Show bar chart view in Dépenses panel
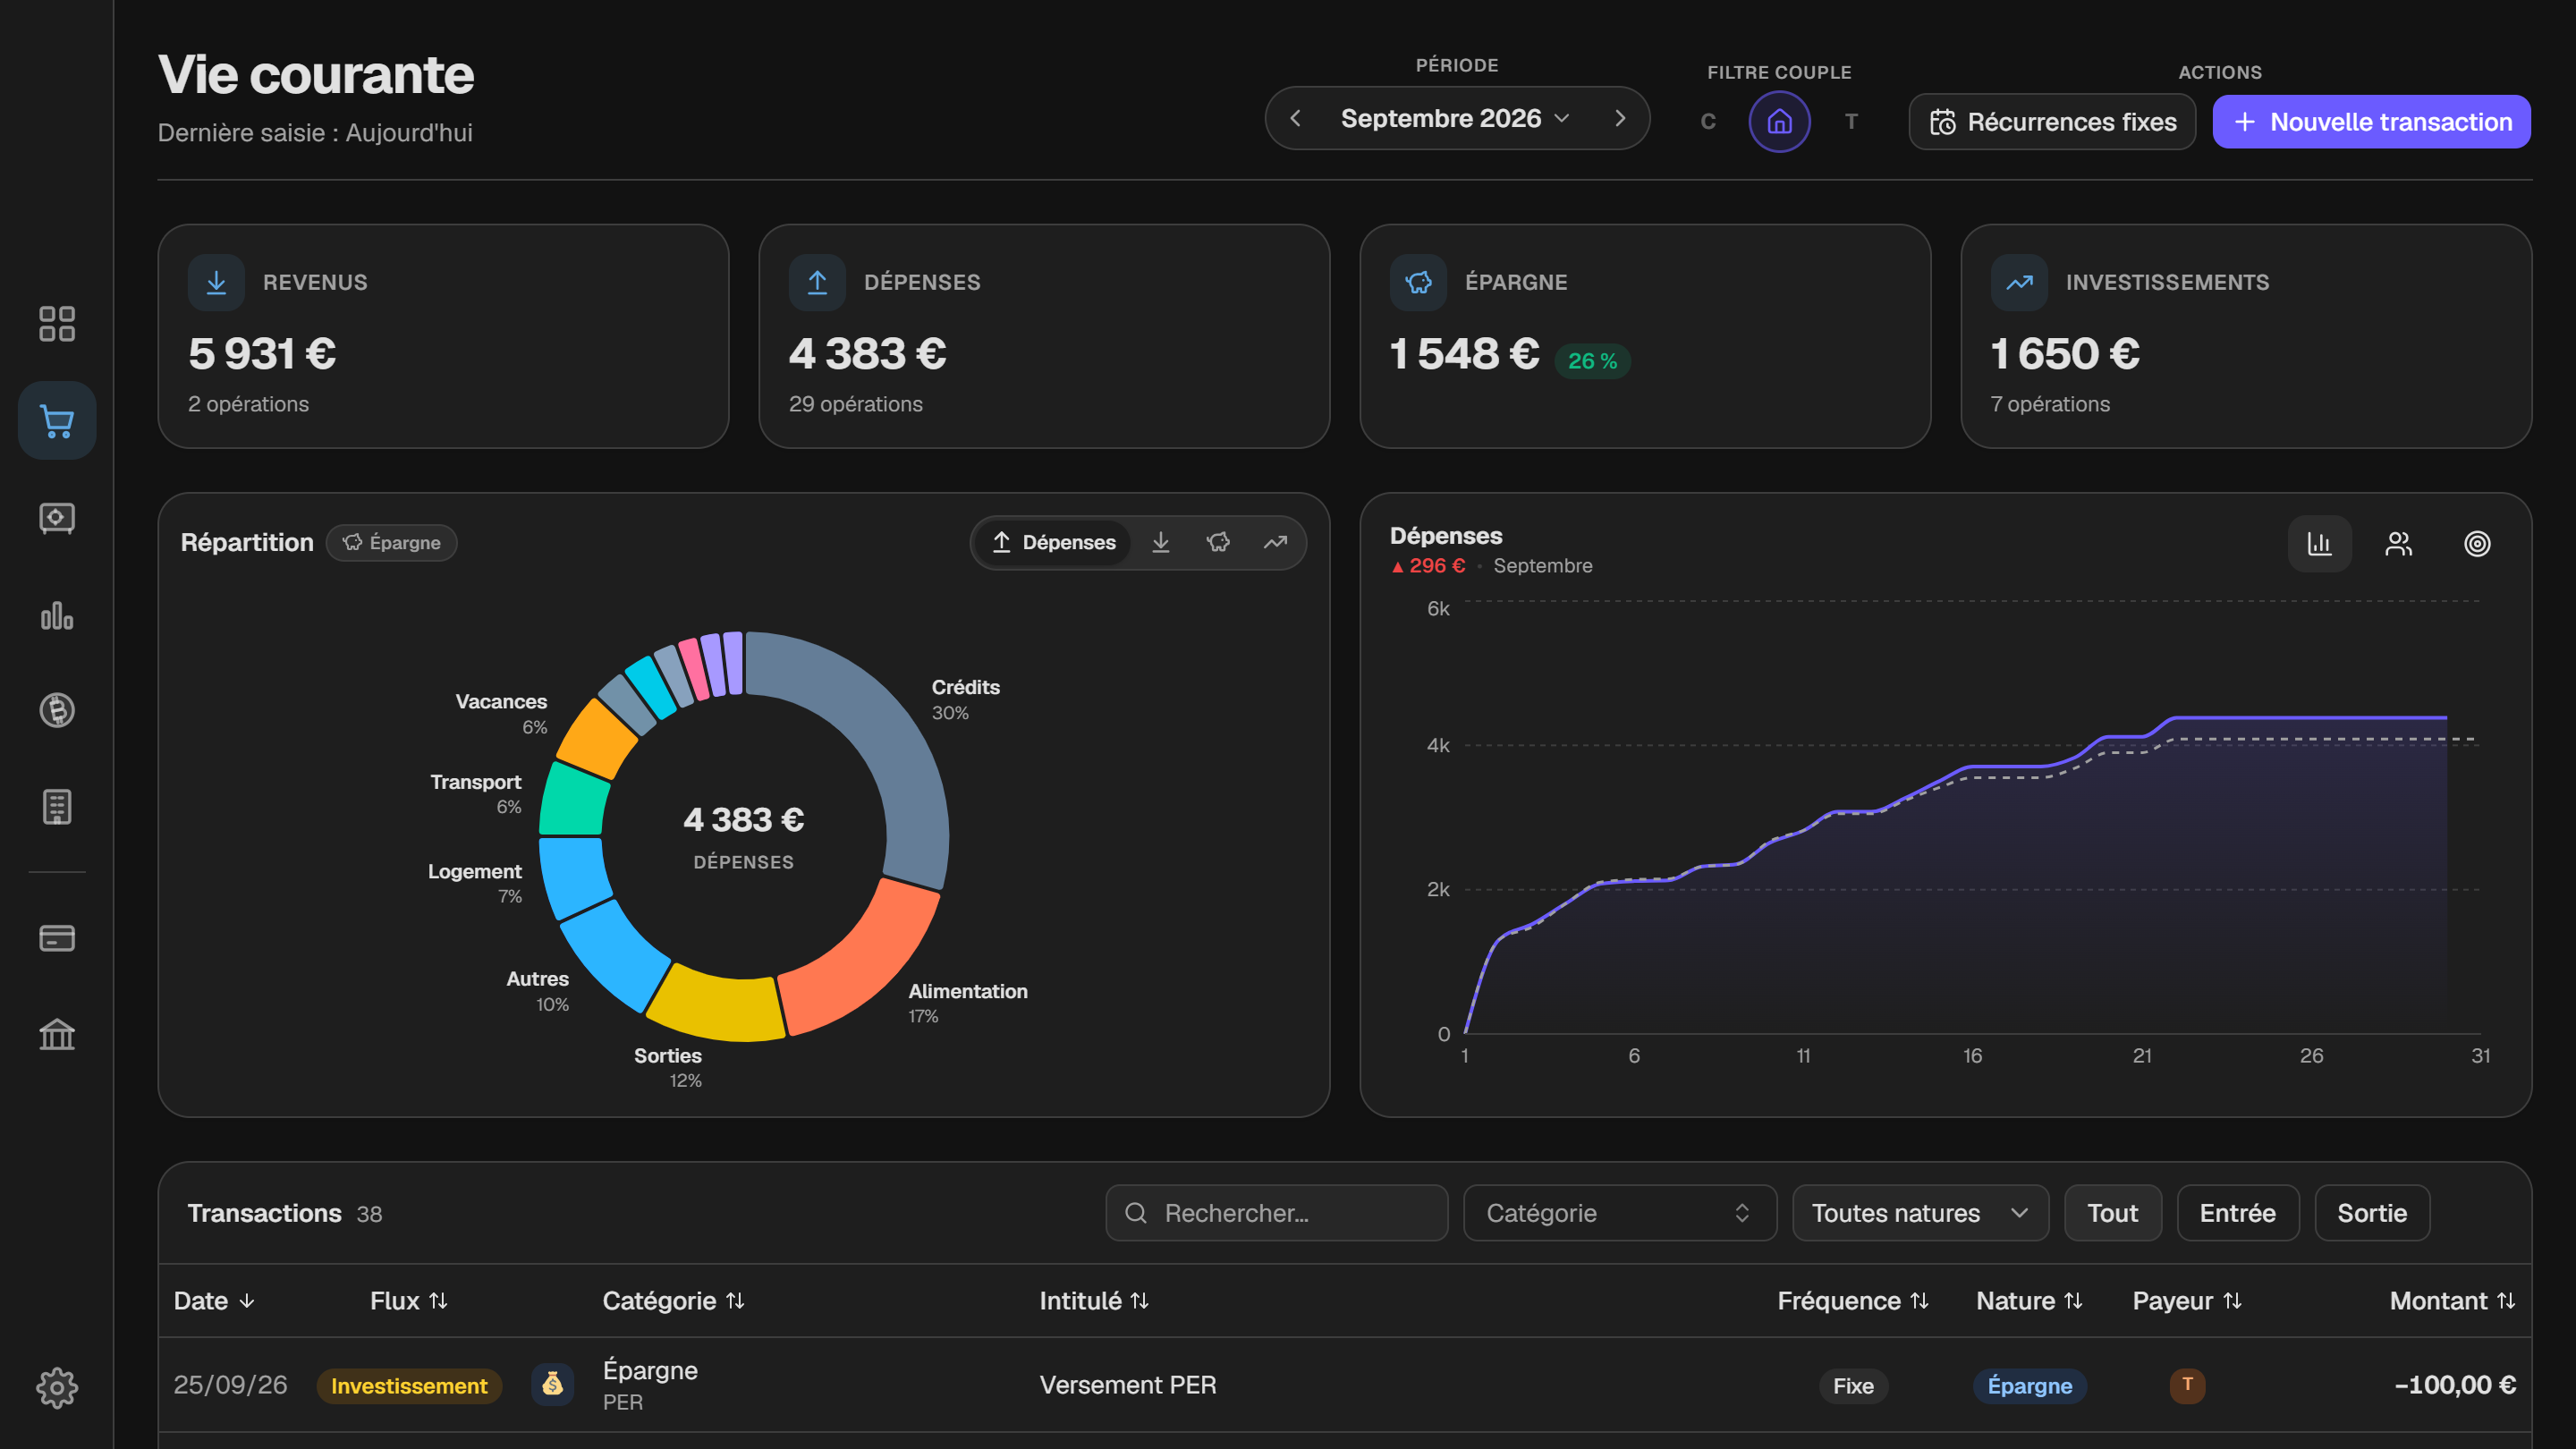The width and height of the screenshot is (2576, 1449). click(2320, 544)
